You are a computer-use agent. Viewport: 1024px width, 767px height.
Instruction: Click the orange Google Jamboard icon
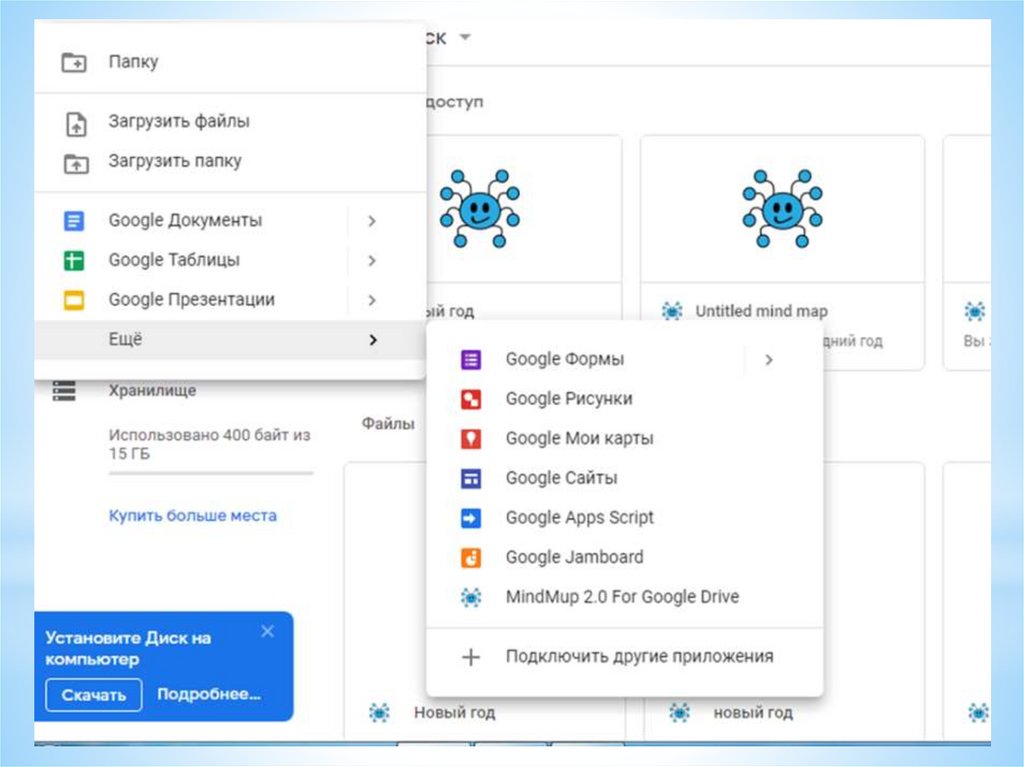[x=471, y=558]
